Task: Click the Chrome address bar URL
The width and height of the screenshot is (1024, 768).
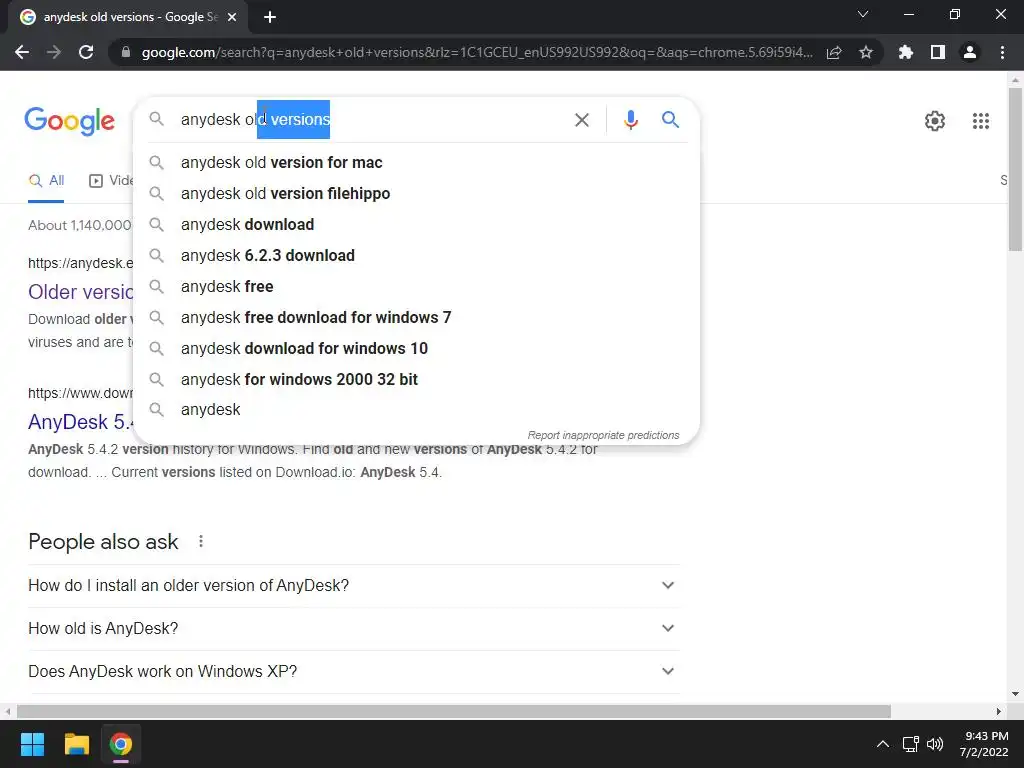Action: [477, 52]
